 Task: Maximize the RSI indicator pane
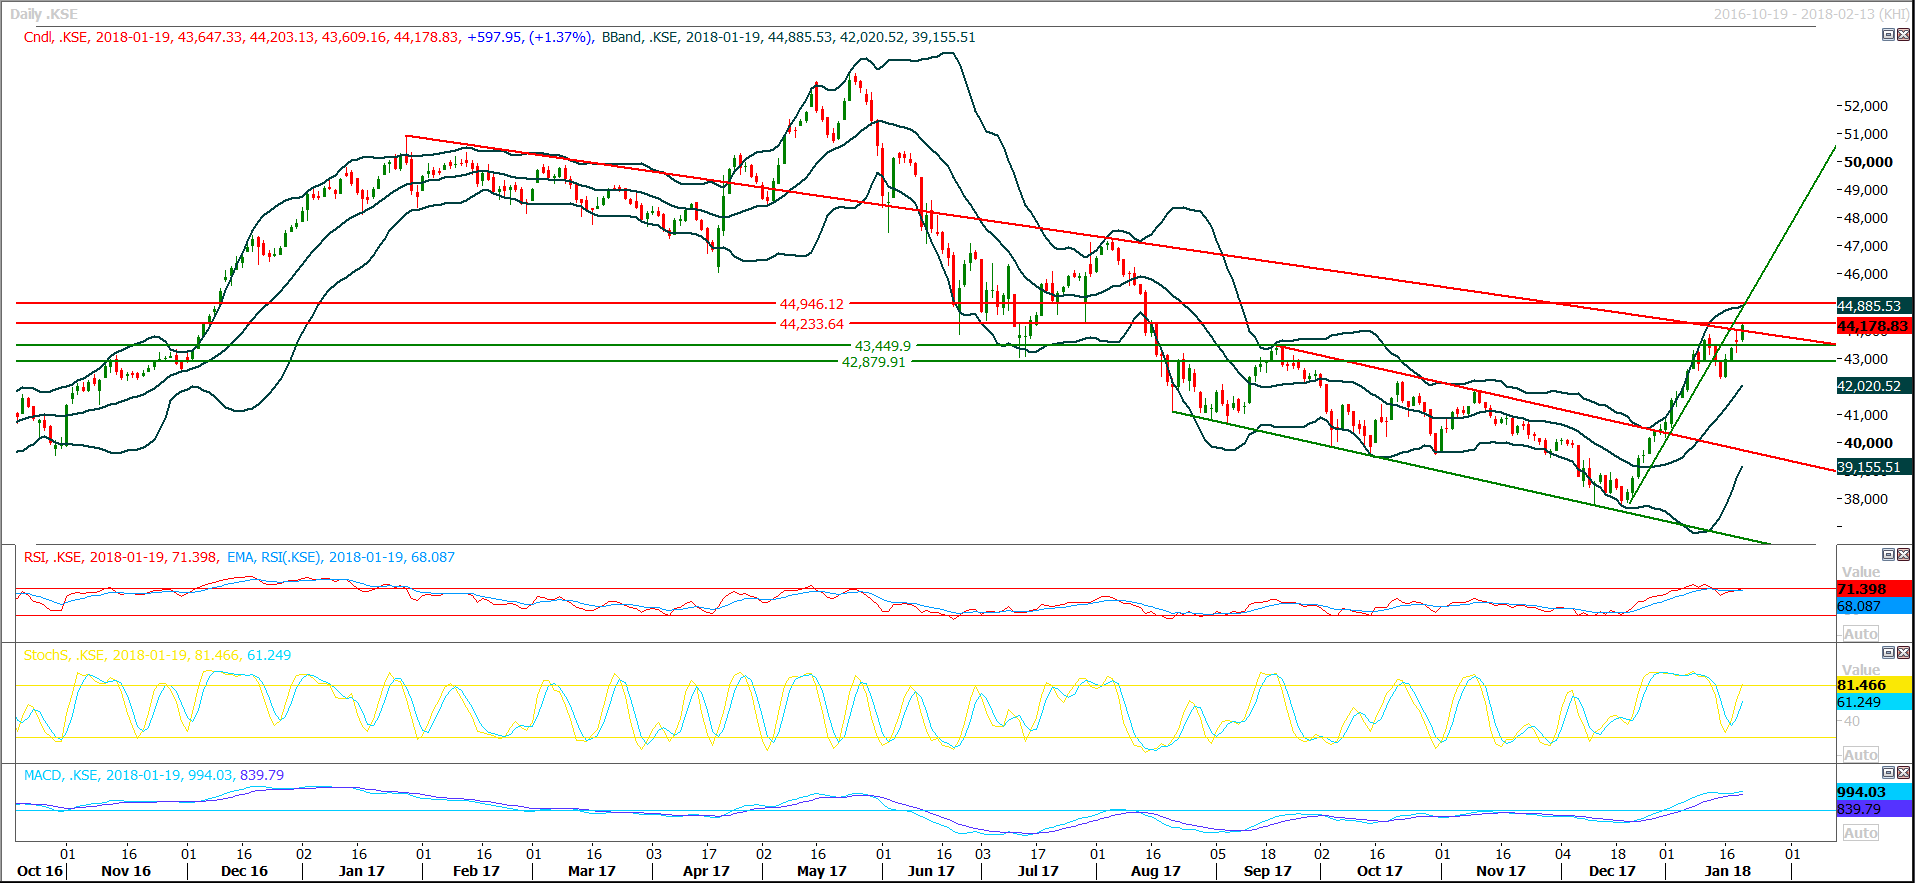point(1888,554)
